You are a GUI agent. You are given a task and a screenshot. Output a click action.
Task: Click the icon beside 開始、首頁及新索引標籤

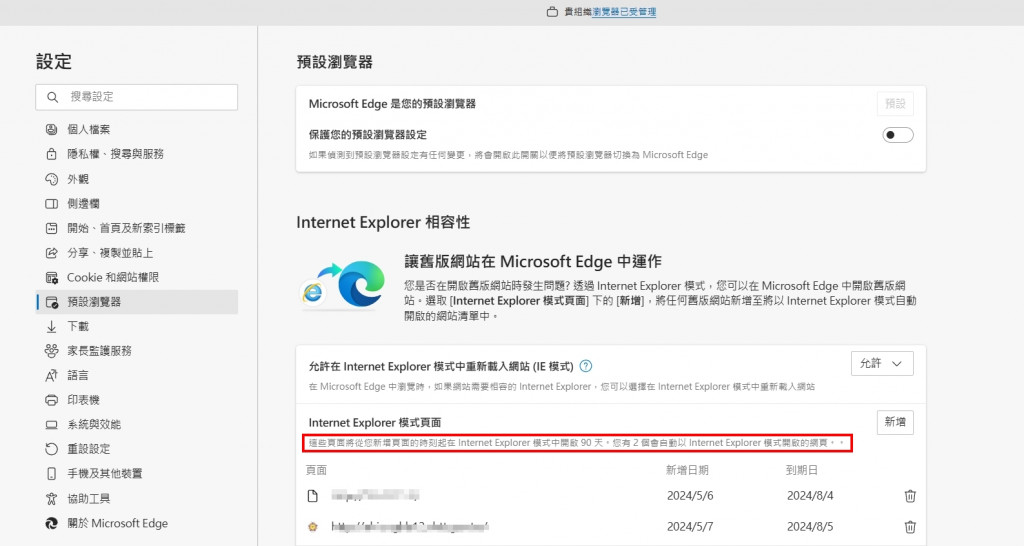(52, 228)
